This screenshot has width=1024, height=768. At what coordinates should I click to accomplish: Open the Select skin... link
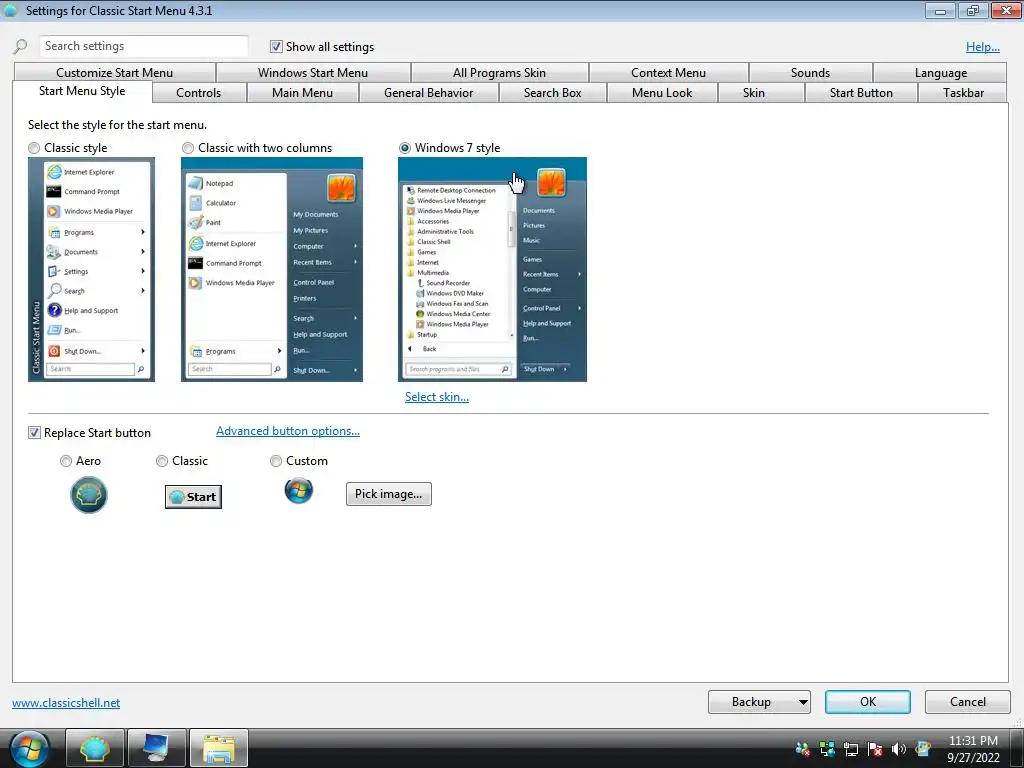437,397
